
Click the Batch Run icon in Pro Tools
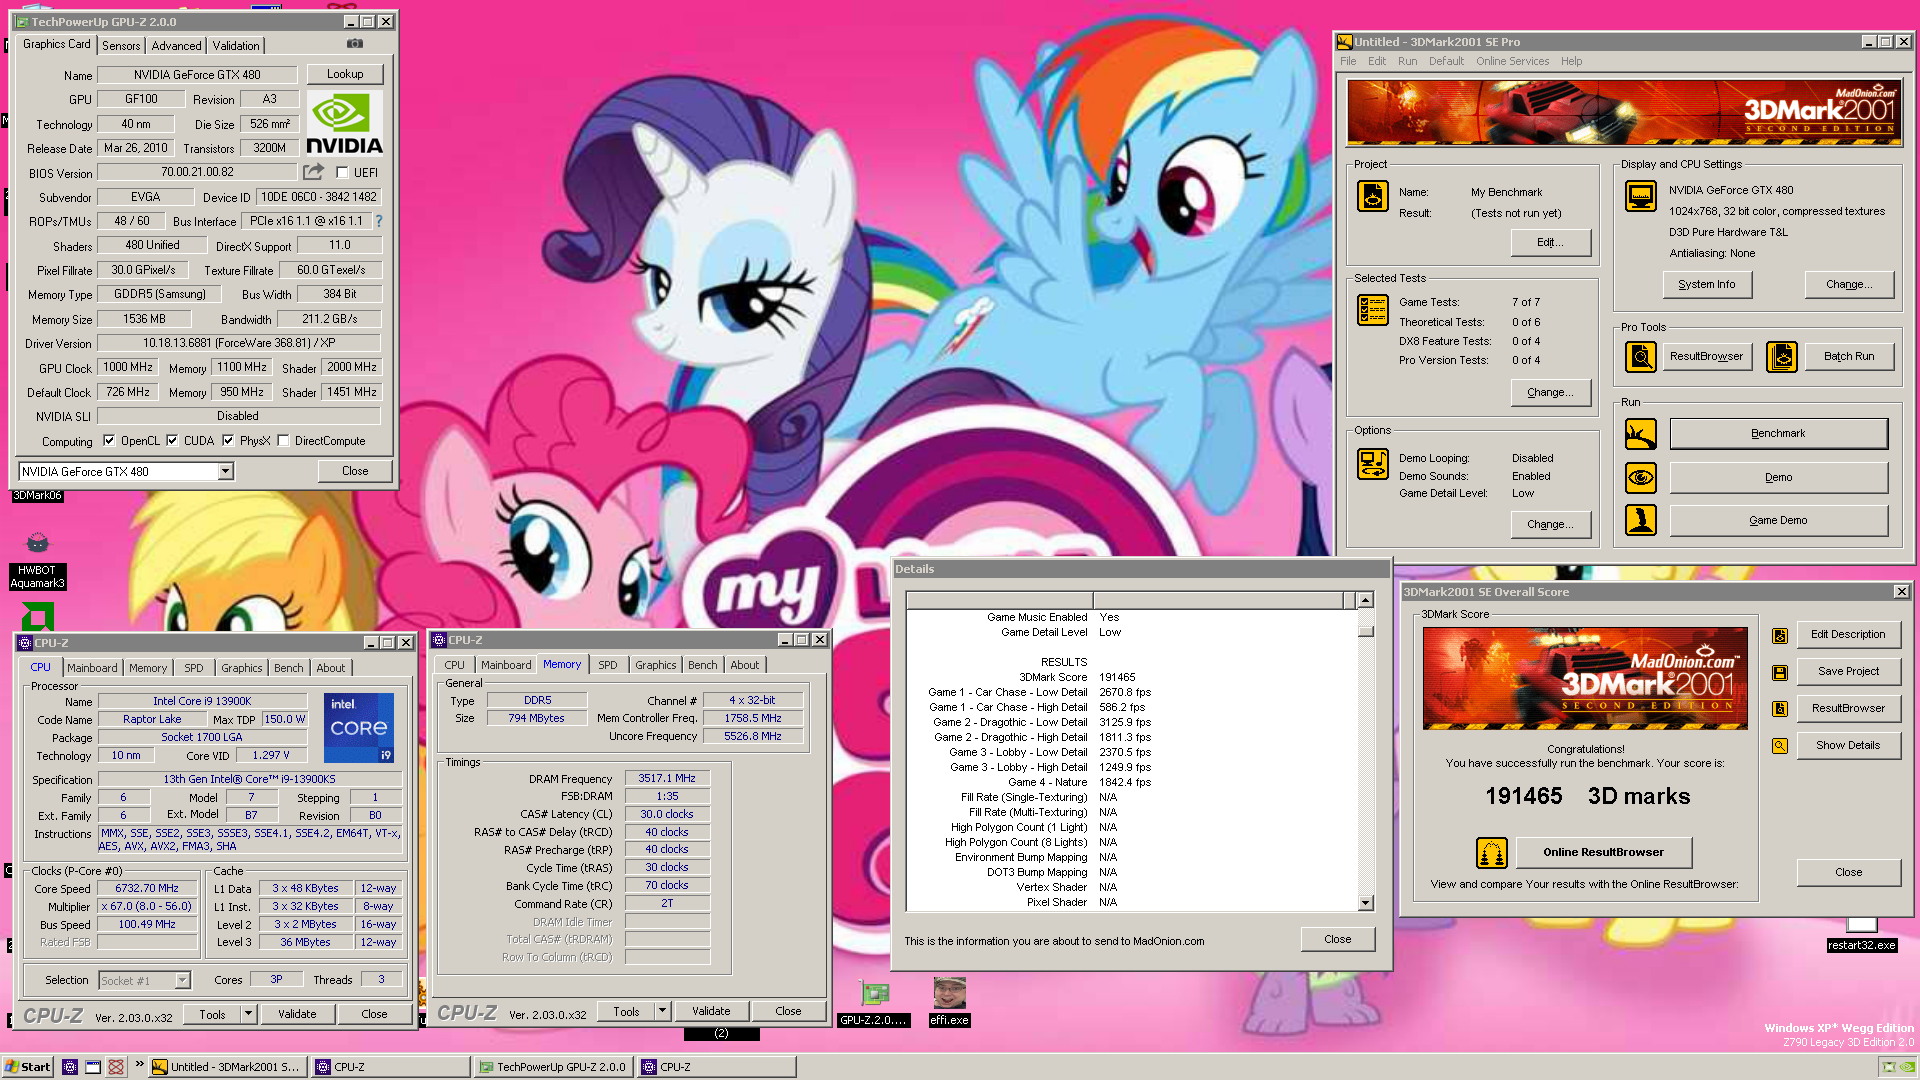[1782, 356]
